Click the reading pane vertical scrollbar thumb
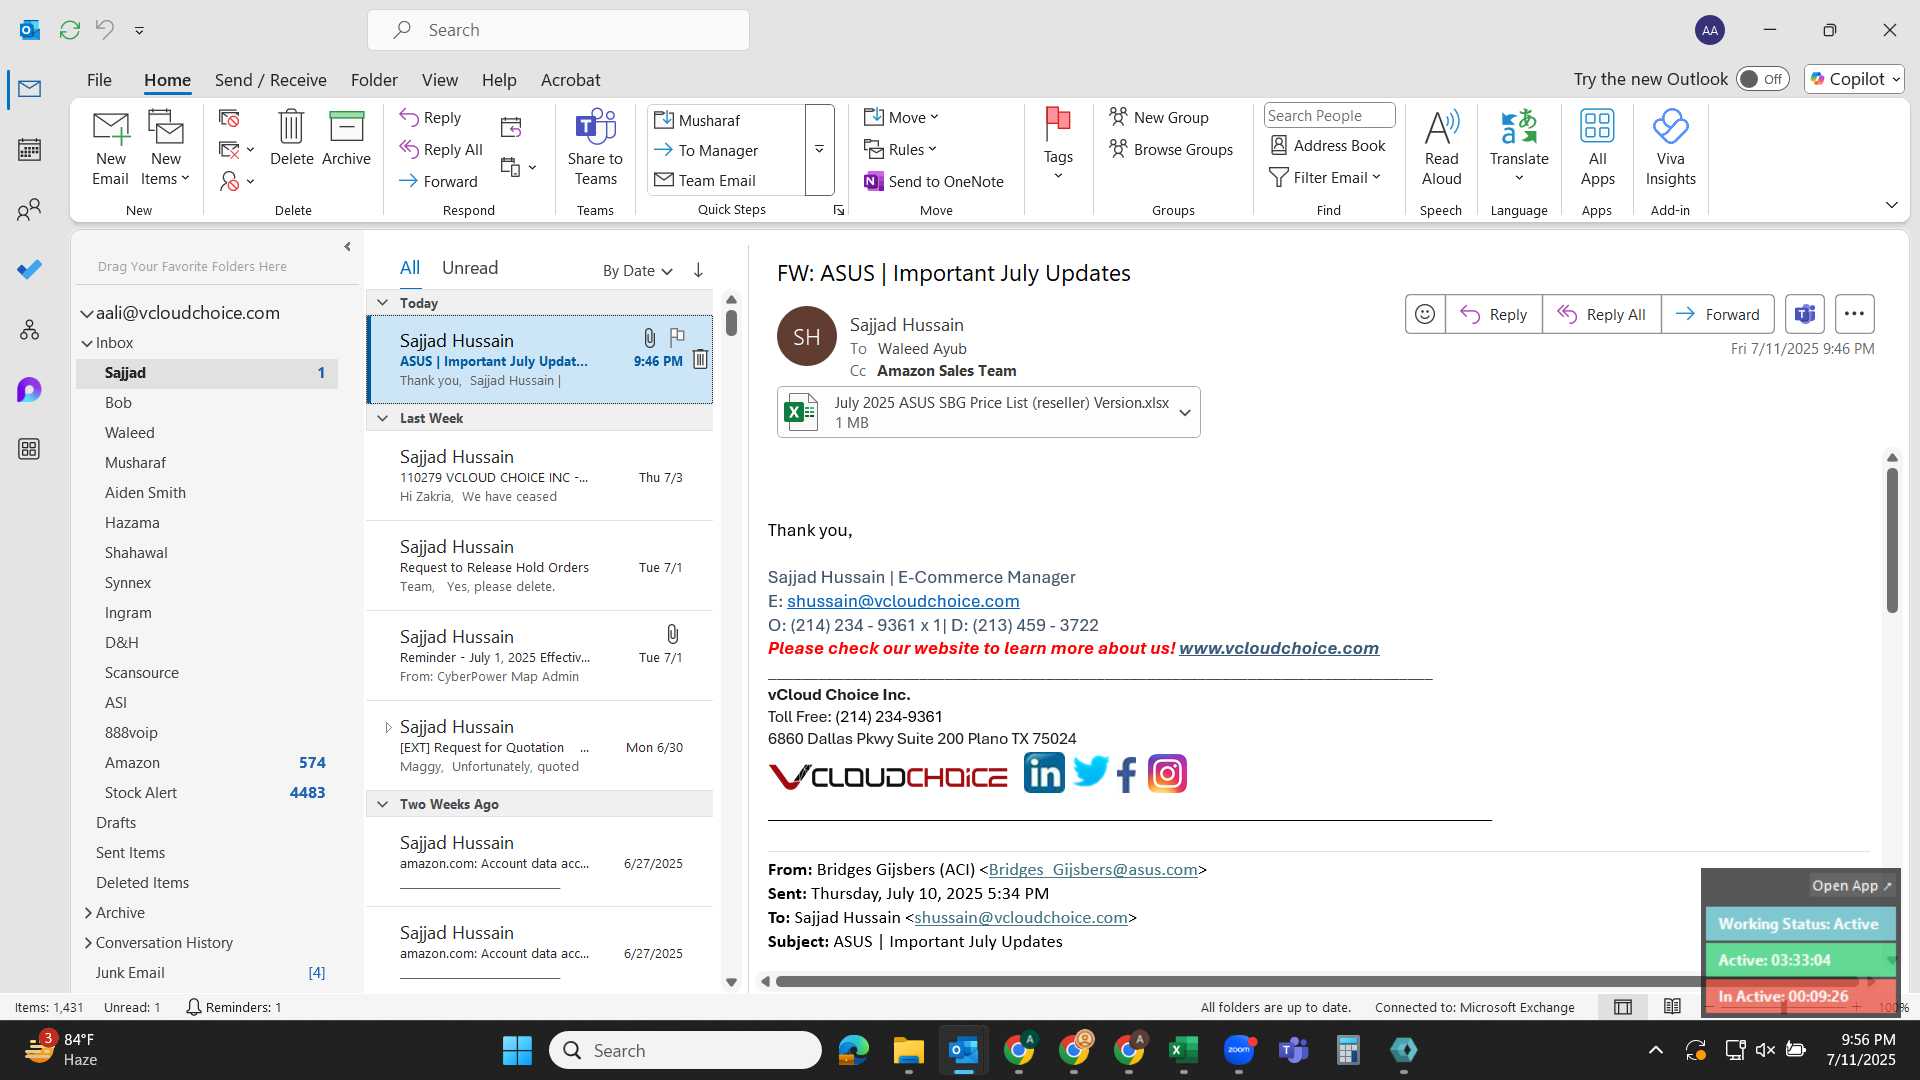Screen dimensions: 1920x1080 1892,540
